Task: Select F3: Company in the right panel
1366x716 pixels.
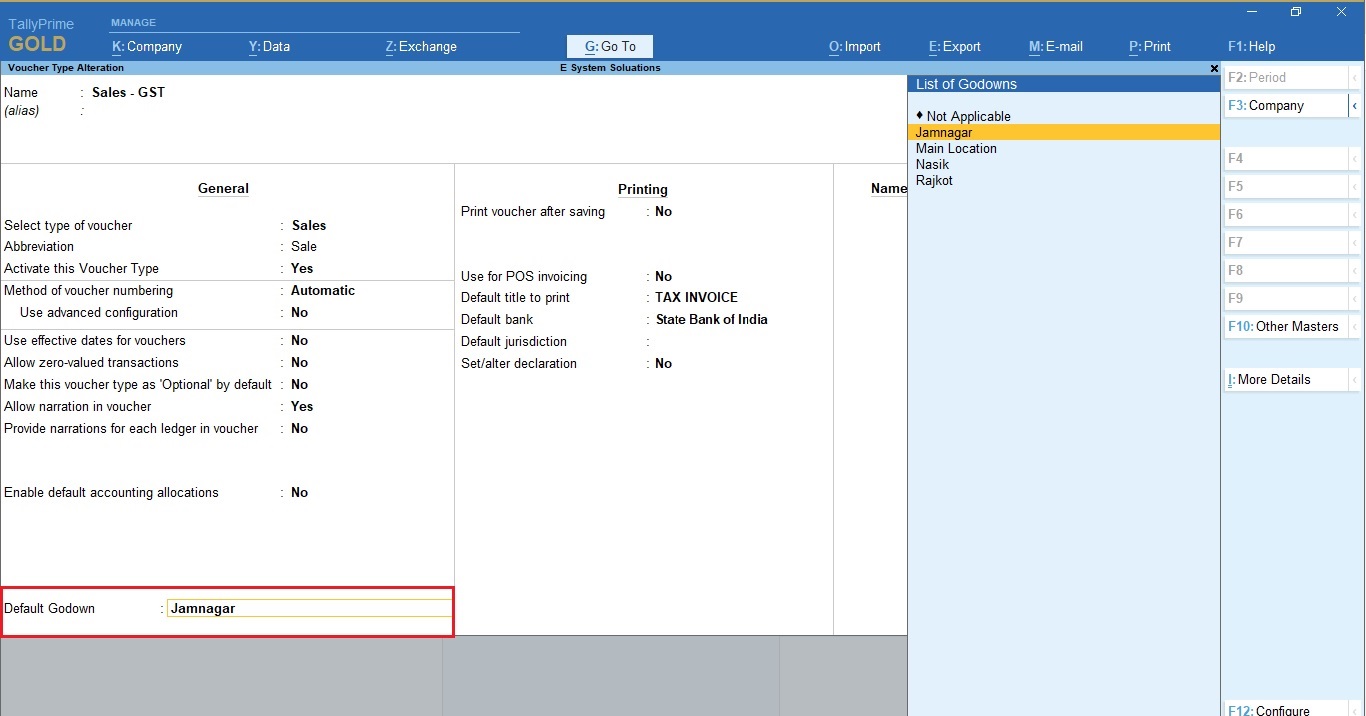Action: pos(1281,104)
